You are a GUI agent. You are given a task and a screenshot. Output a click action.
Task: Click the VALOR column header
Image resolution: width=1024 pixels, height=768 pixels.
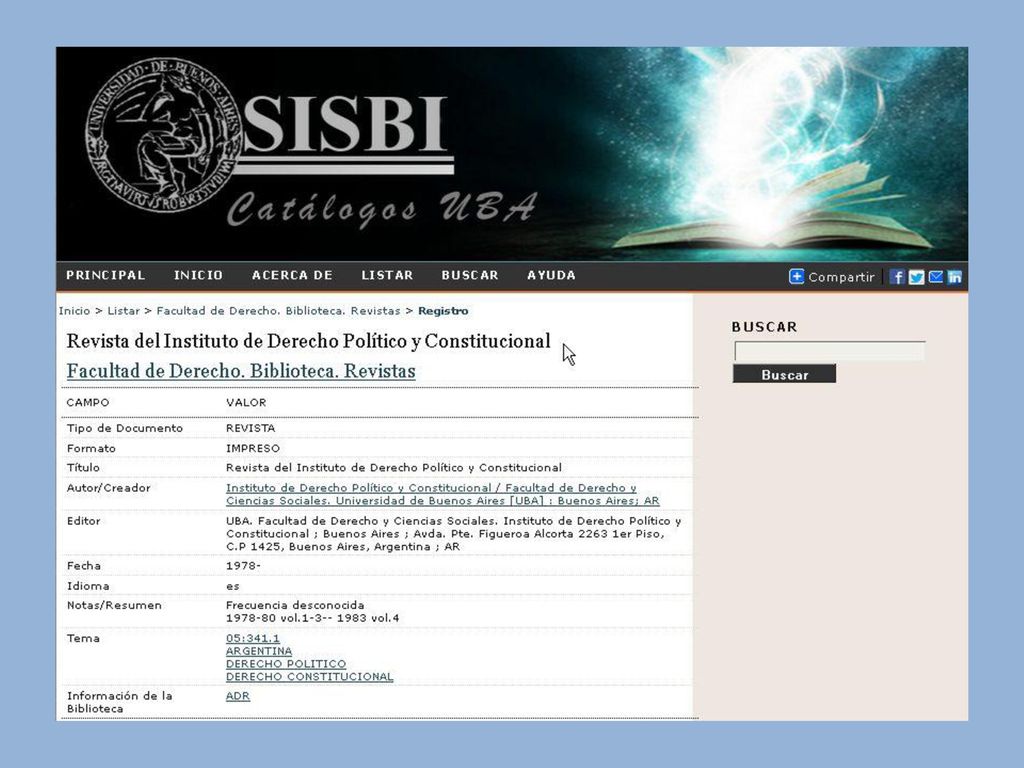[x=246, y=402]
